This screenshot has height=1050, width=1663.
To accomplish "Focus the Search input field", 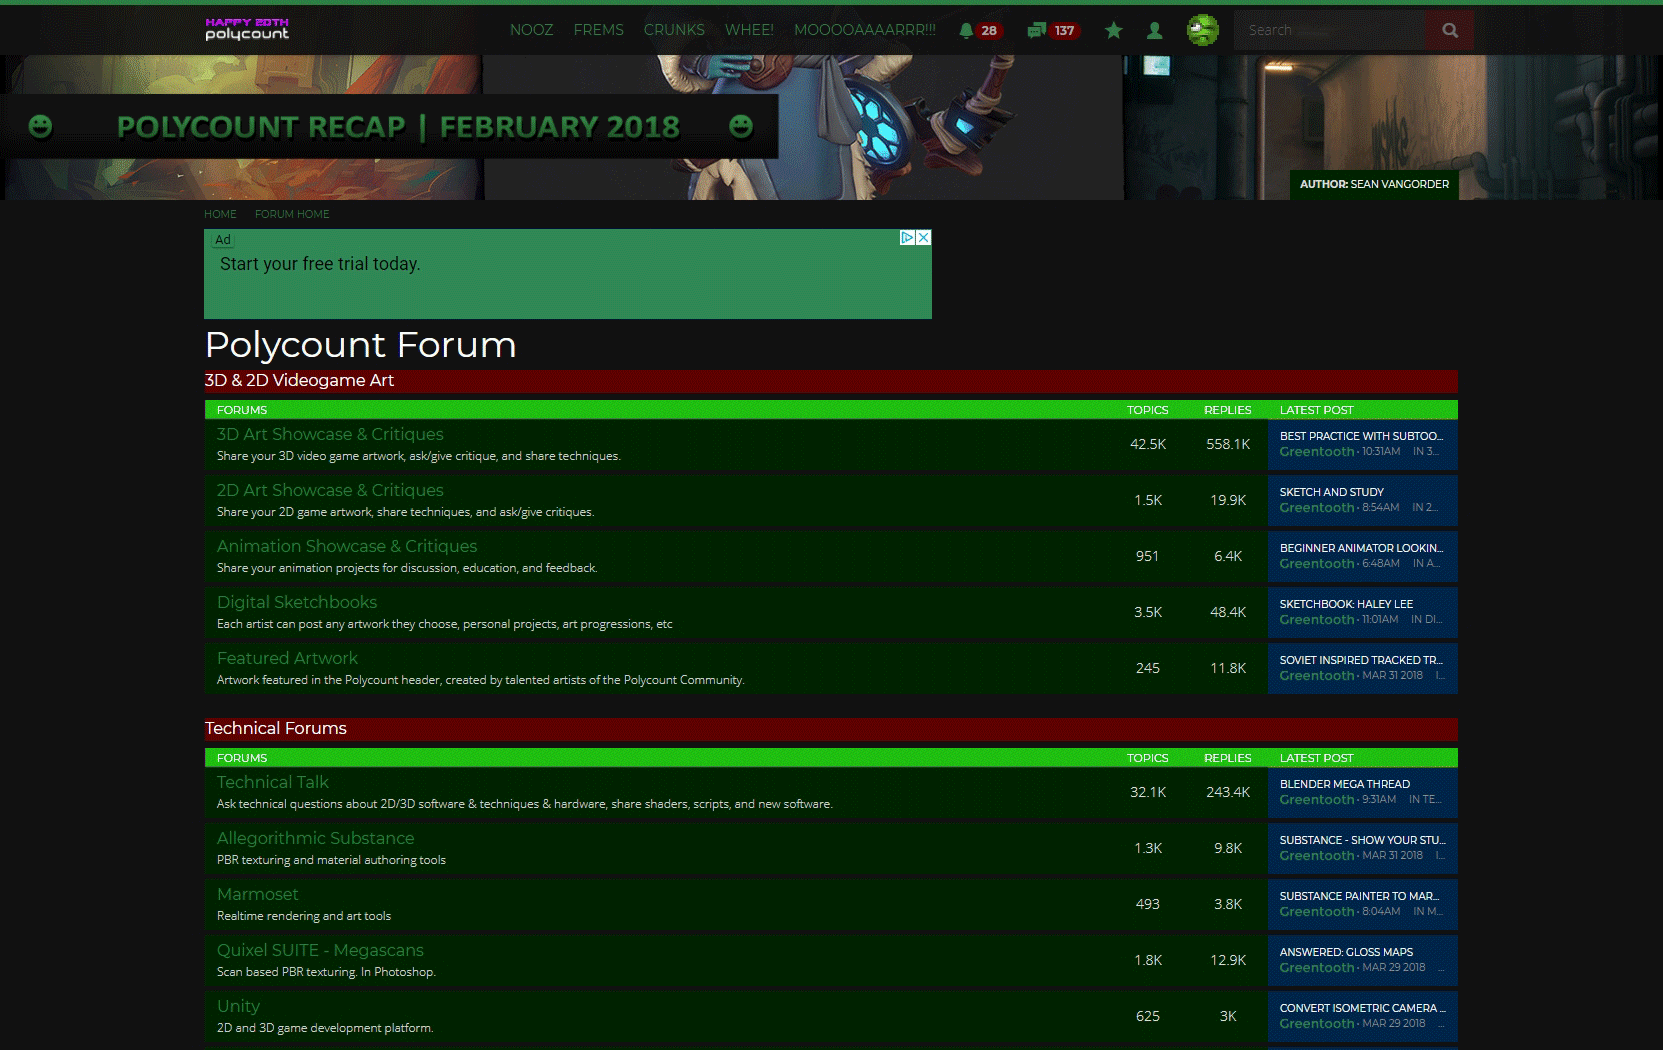I will tap(1330, 30).
